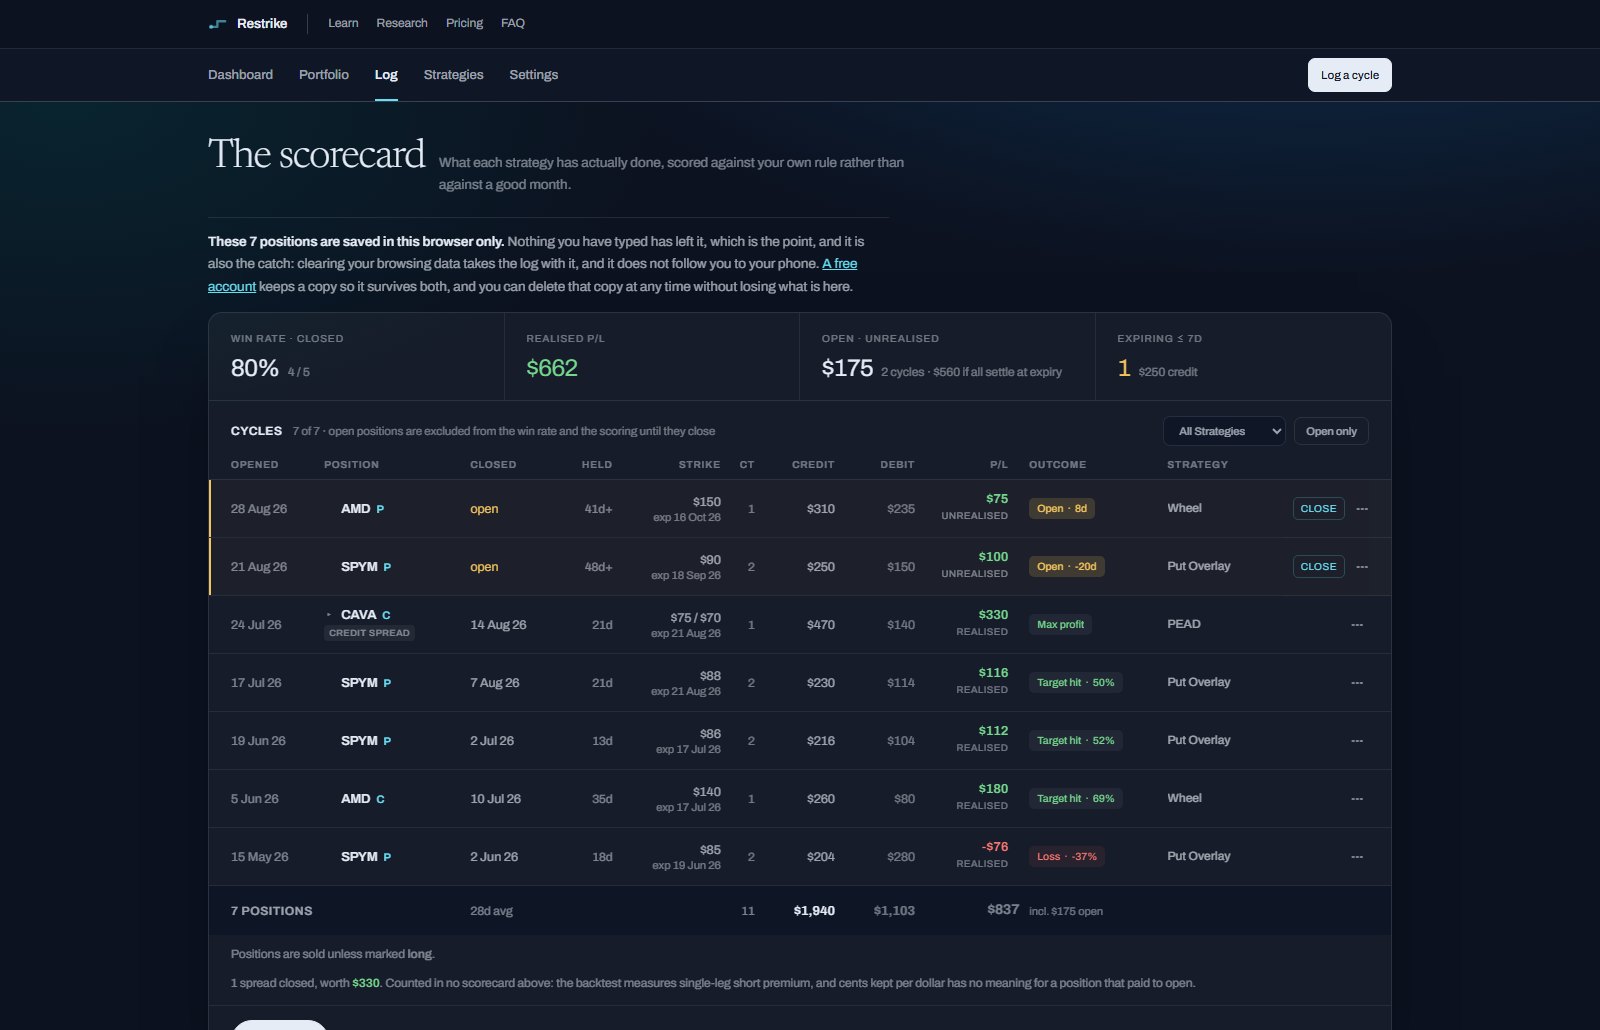The image size is (1600, 1030).
Task: Close the SPYM Put Overlay open position
Action: (1318, 567)
